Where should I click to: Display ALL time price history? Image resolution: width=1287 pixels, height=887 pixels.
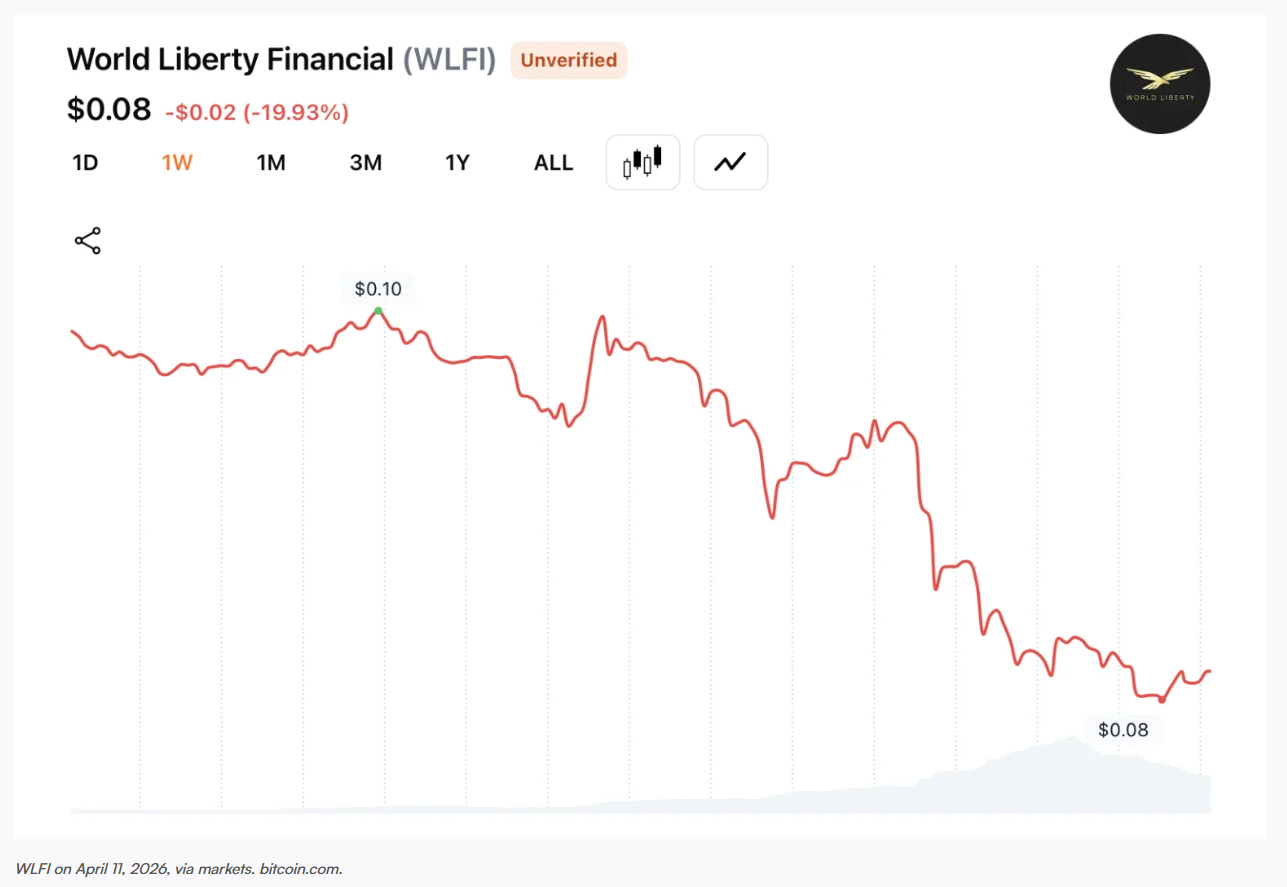tap(553, 163)
